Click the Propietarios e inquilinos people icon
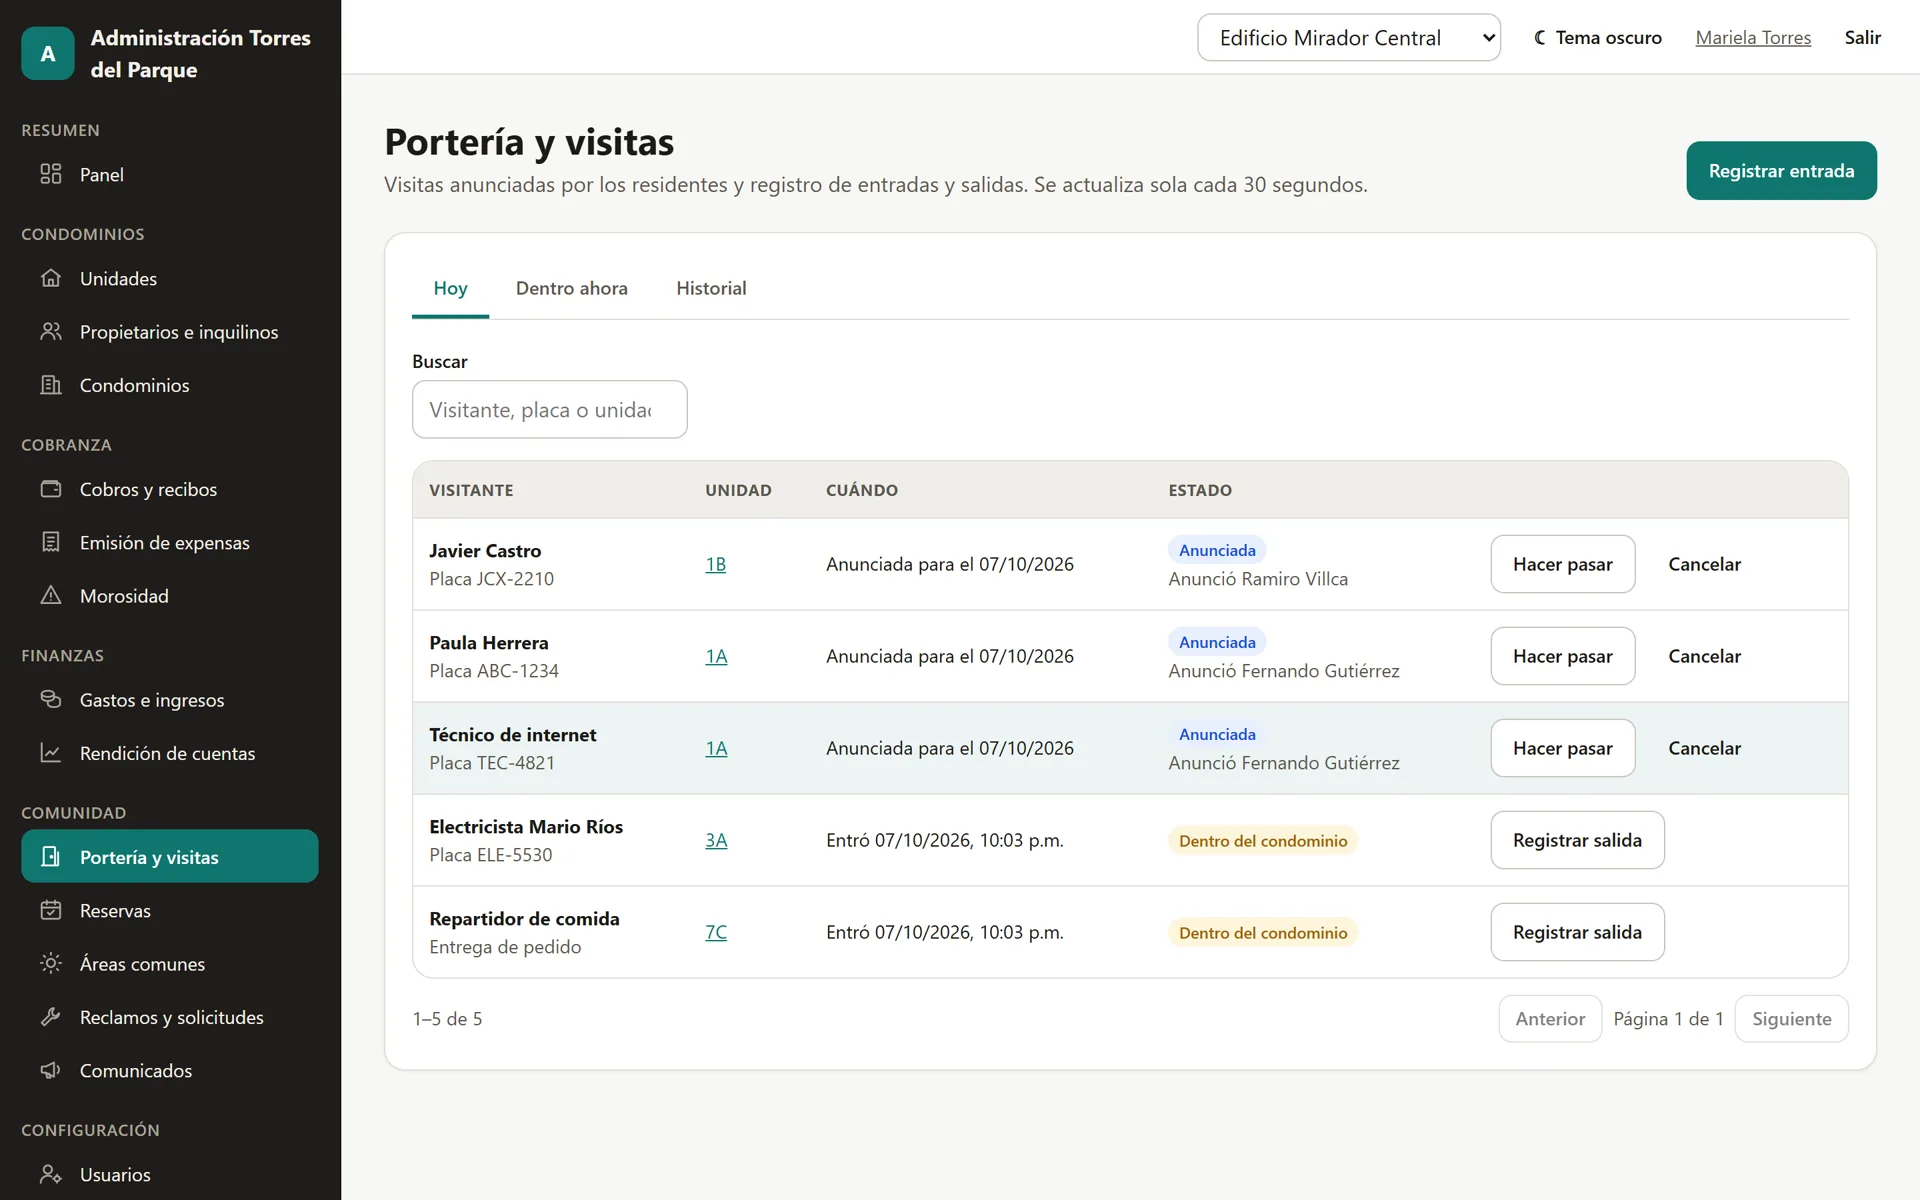The height and width of the screenshot is (1200, 1920). click(51, 331)
